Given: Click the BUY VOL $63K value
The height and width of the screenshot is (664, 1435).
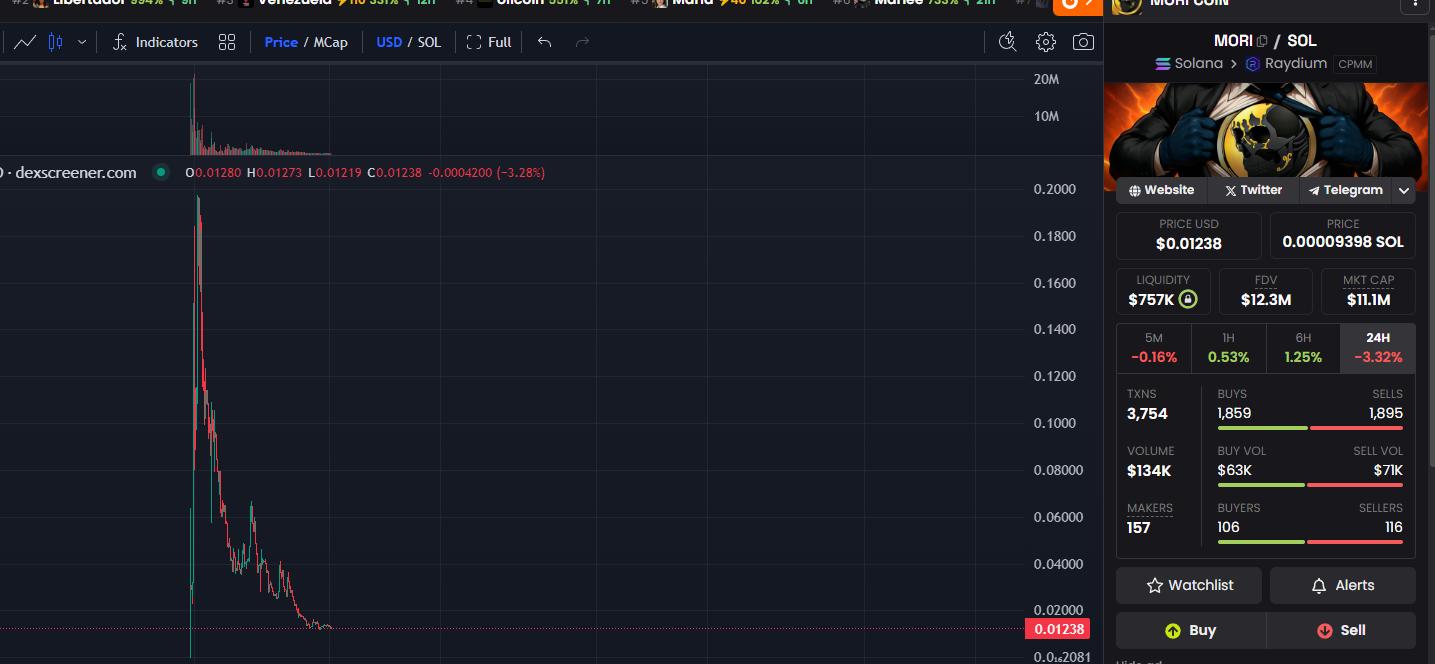Looking at the screenshot, I should (x=1234, y=470).
